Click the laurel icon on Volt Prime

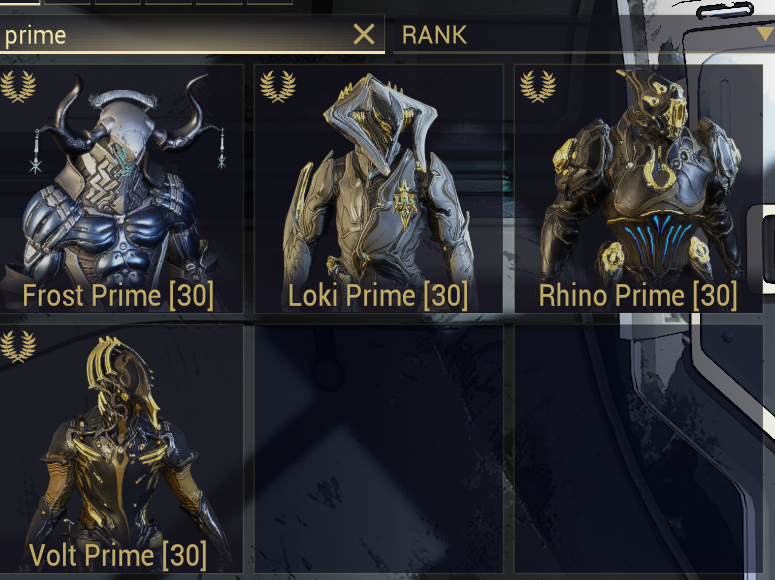18,347
